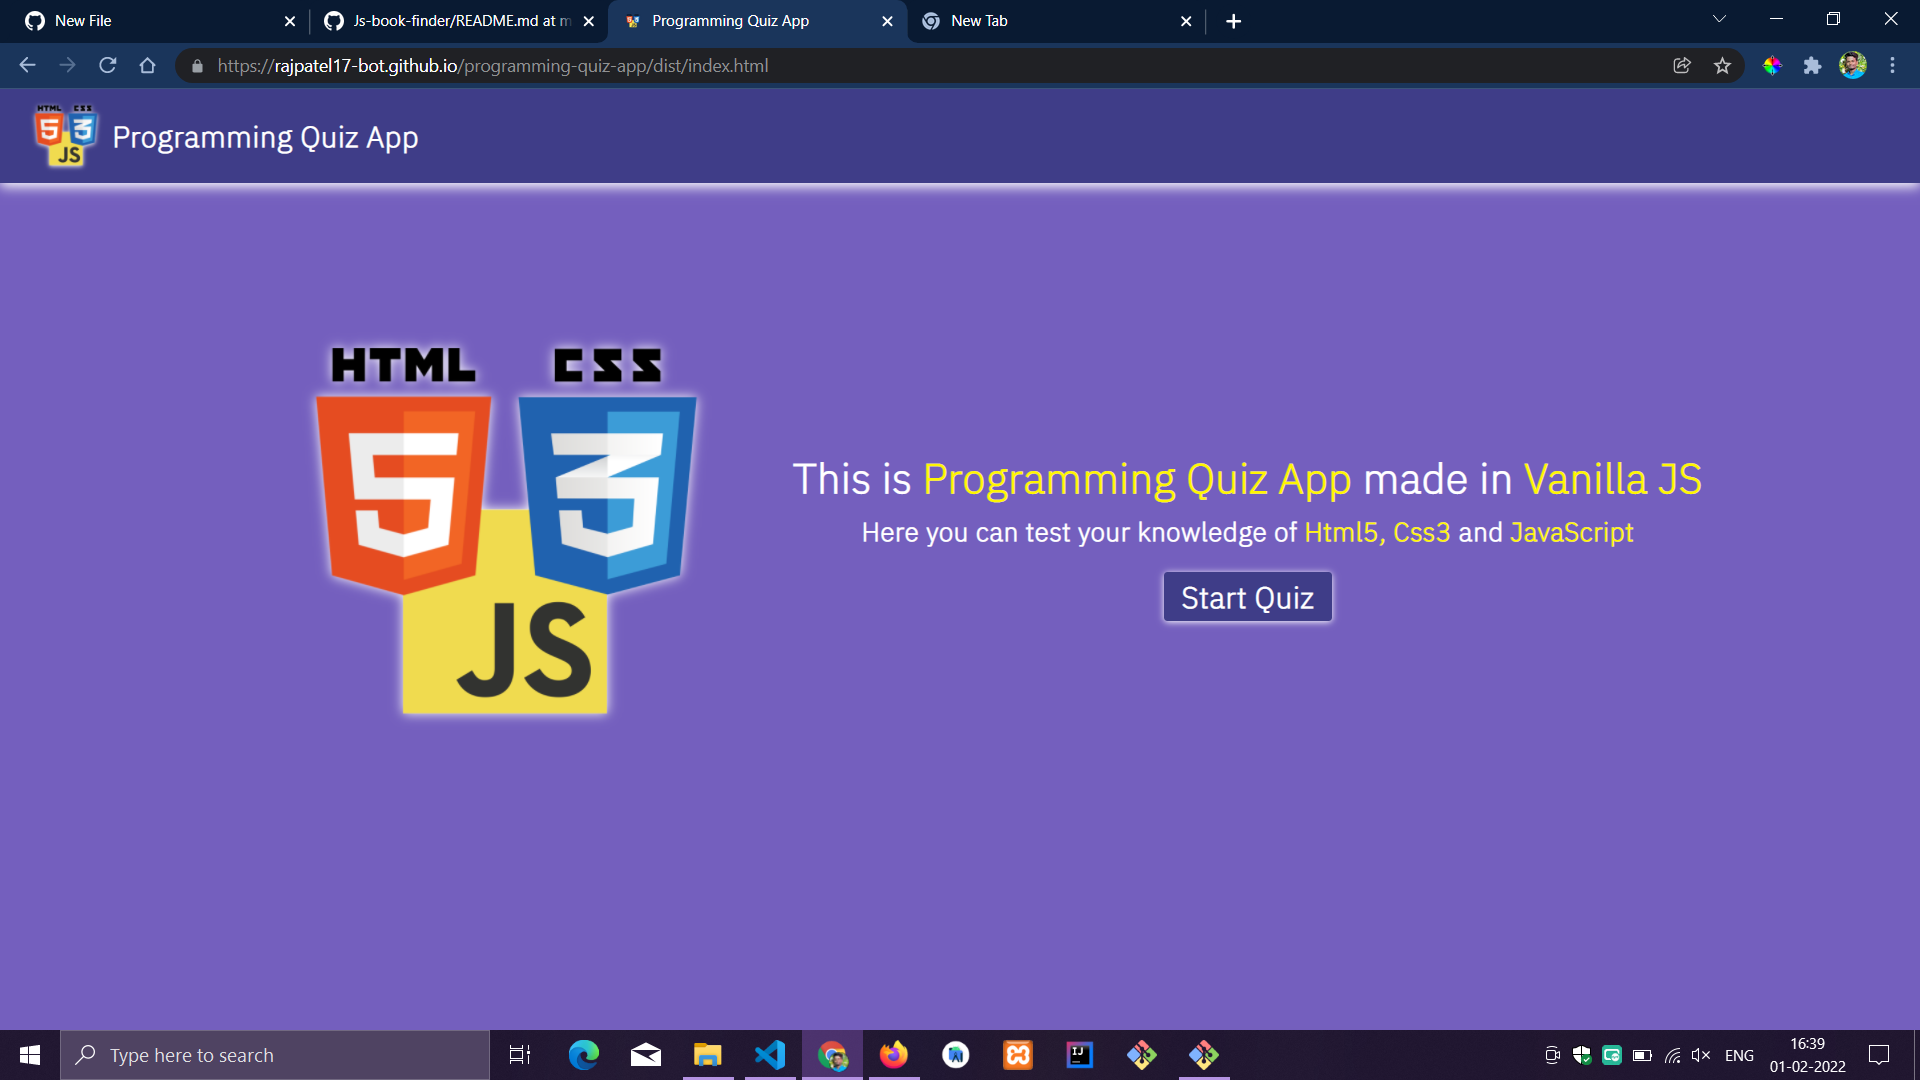The height and width of the screenshot is (1080, 1920).
Task: Open the ENG language selector
Action: click(1740, 1054)
